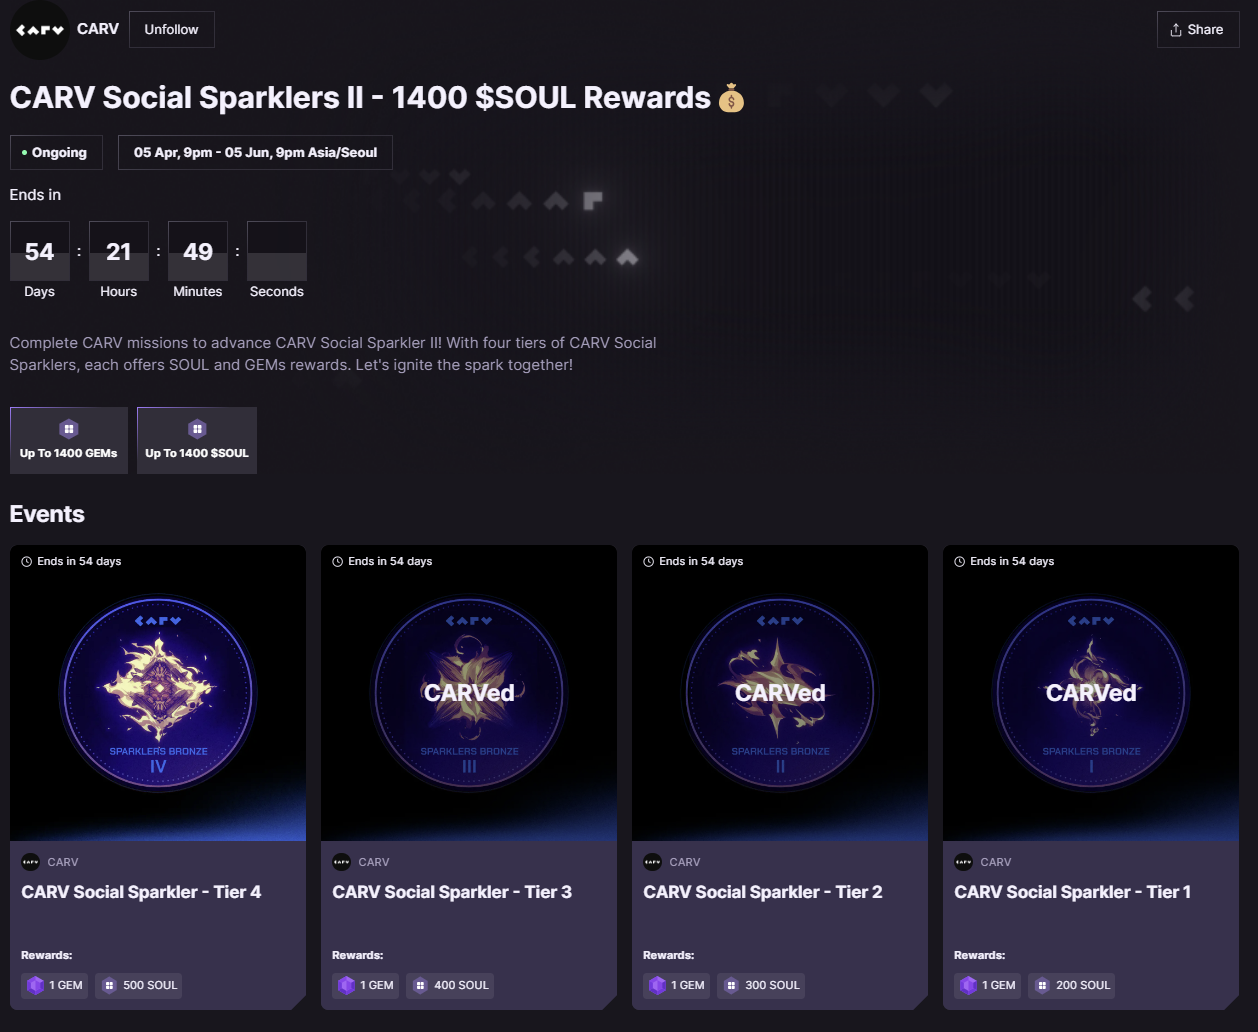
Task: Click the Ongoing status badge
Action: pos(54,153)
